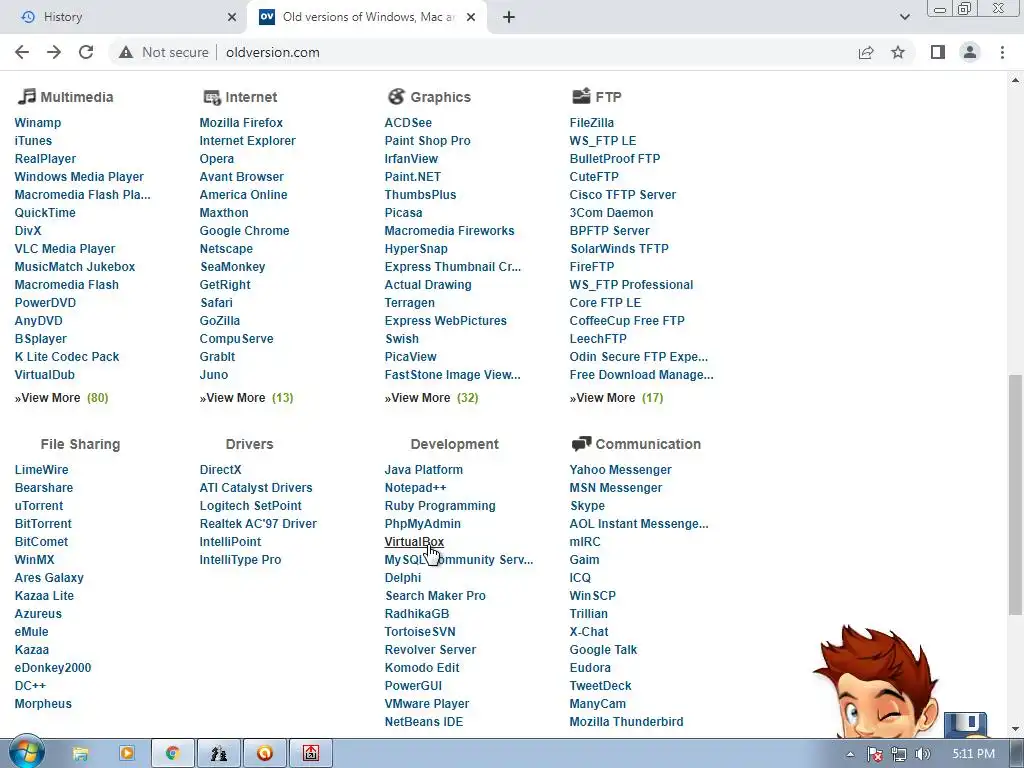Open the network tray icon
The image size is (1024, 768).
(899, 754)
